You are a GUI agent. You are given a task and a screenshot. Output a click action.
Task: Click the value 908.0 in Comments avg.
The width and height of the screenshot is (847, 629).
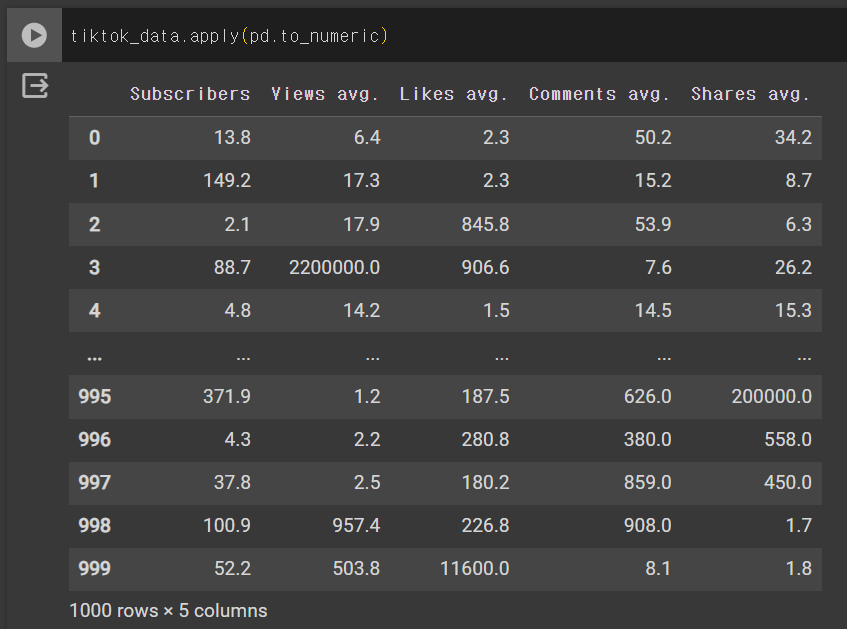pos(648,525)
